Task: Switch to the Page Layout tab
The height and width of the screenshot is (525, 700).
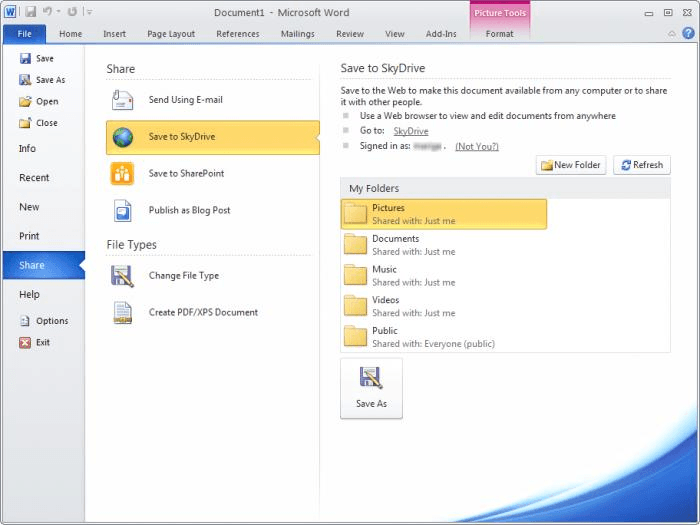Action: coord(171,34)
